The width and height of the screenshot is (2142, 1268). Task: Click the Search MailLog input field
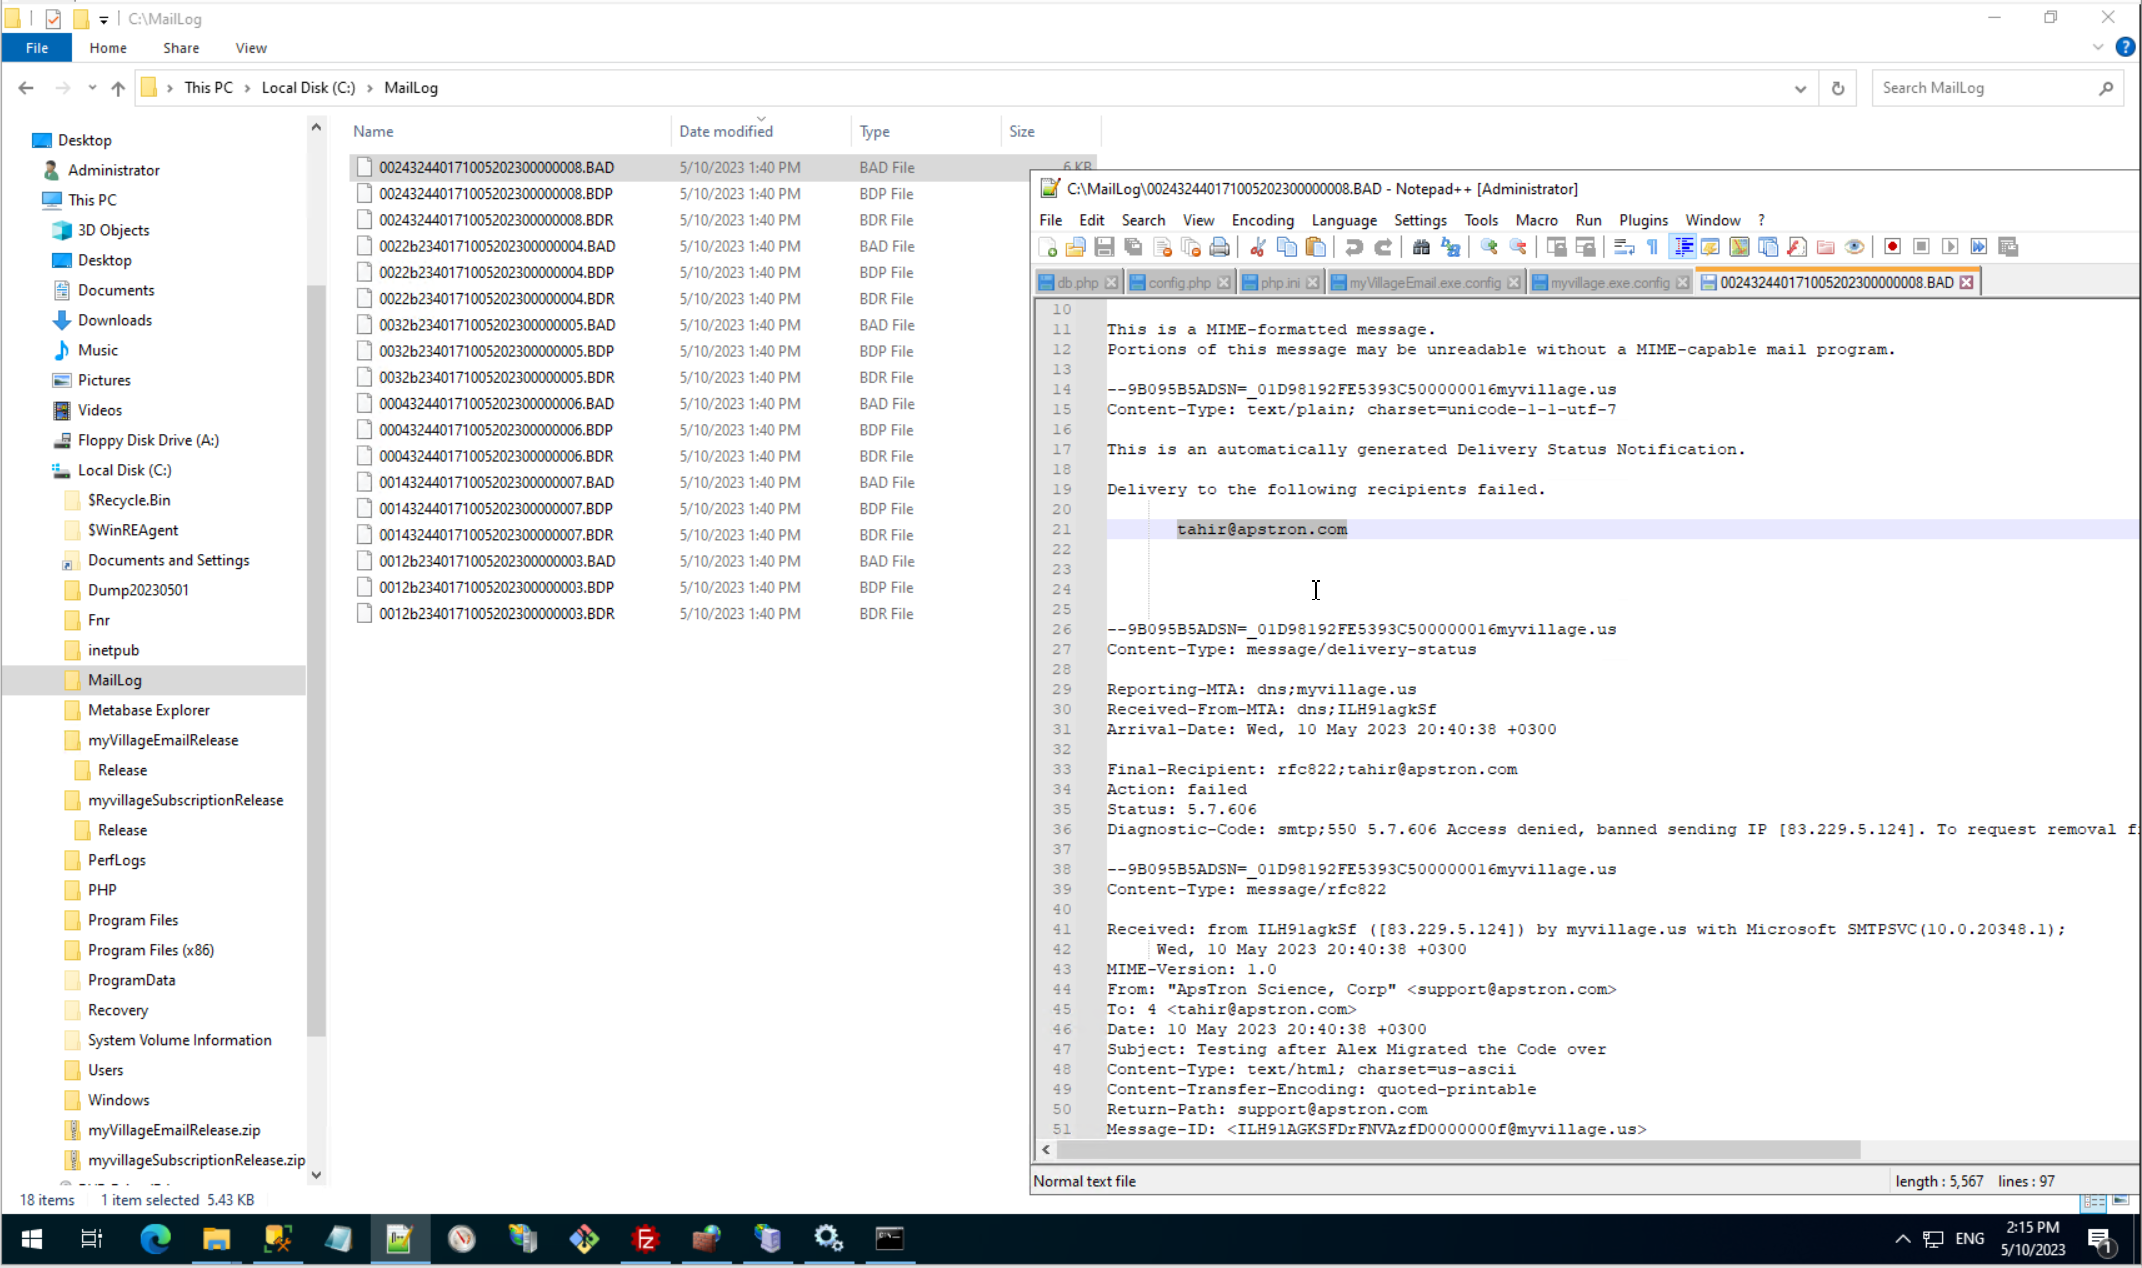pyautogui.click(x=1985, y=88)
